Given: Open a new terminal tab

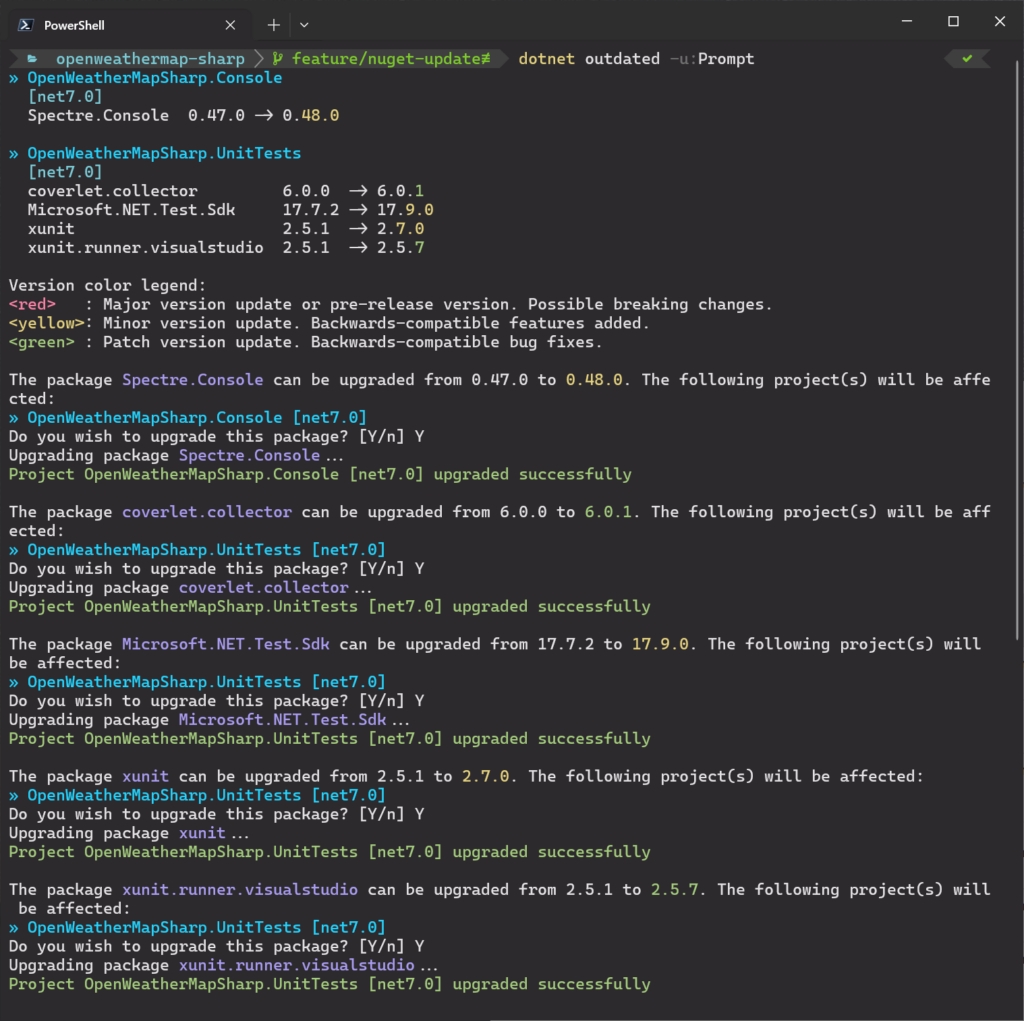Looking at the screenshot, I should pos(273,24).
